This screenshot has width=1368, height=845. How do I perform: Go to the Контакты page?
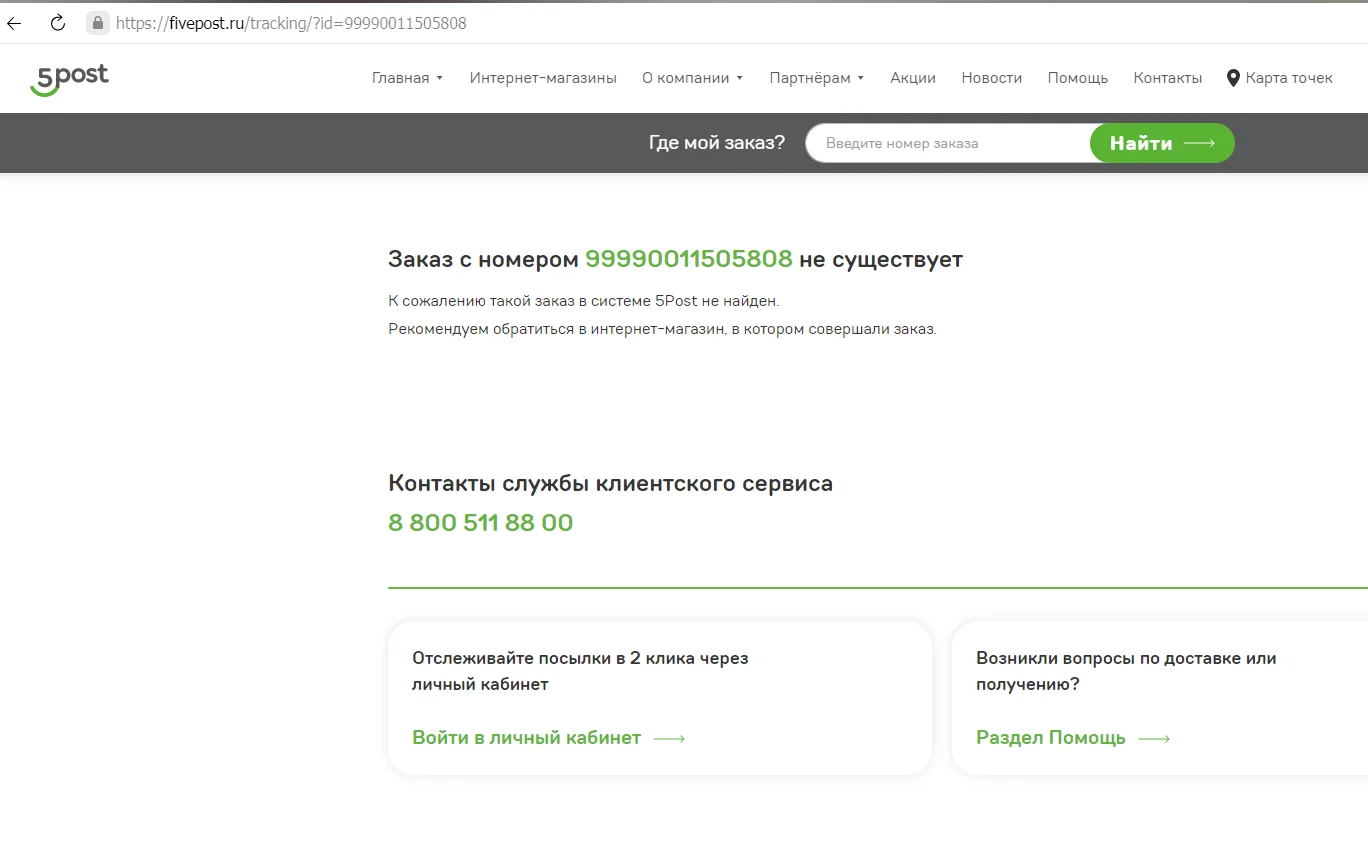pyautogui.click(x=1168, y=78)
